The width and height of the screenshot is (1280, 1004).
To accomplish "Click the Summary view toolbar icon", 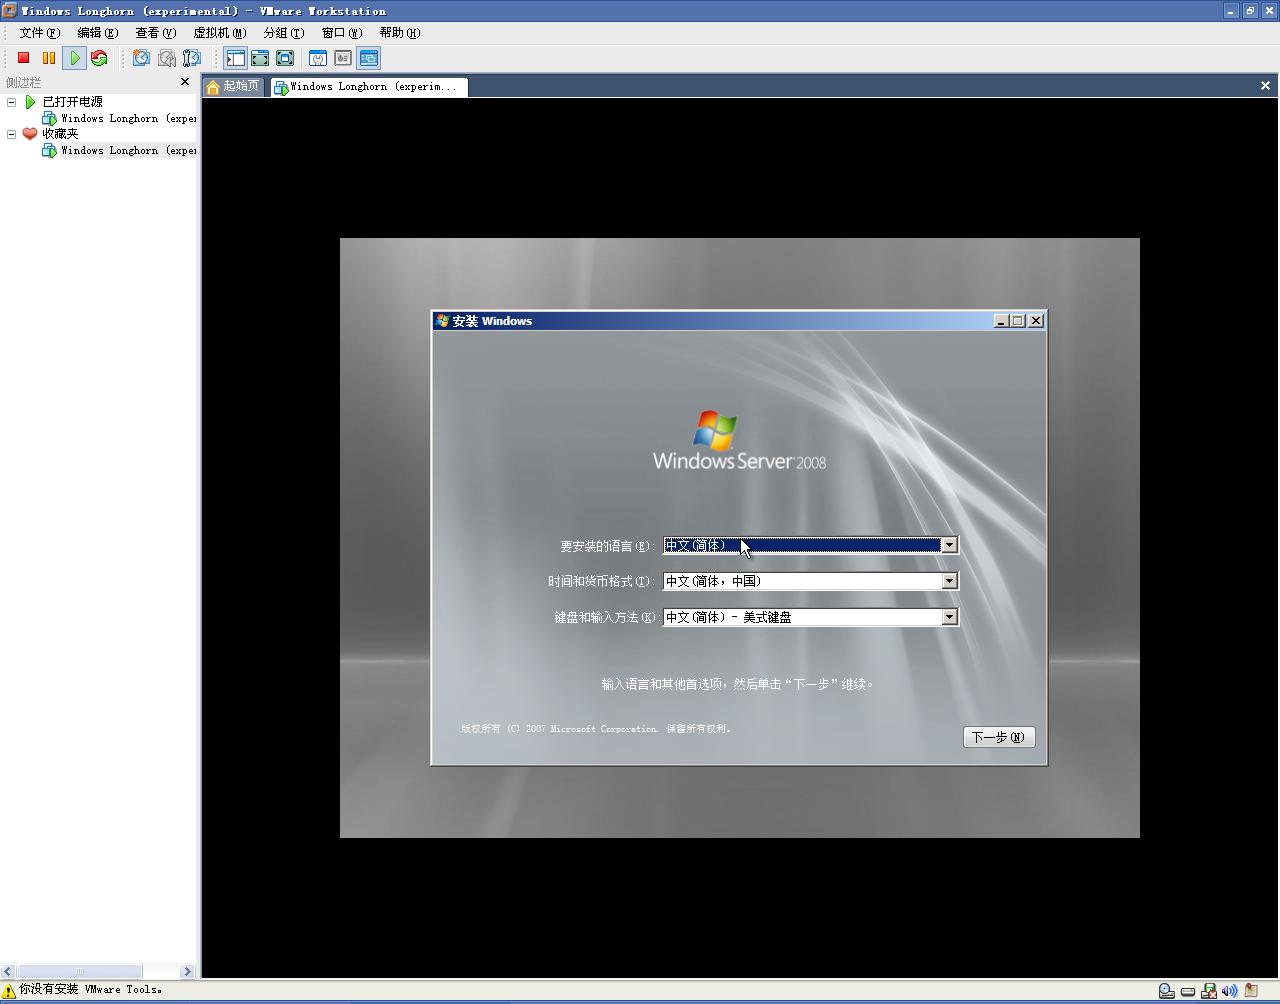I will point(318,58).
